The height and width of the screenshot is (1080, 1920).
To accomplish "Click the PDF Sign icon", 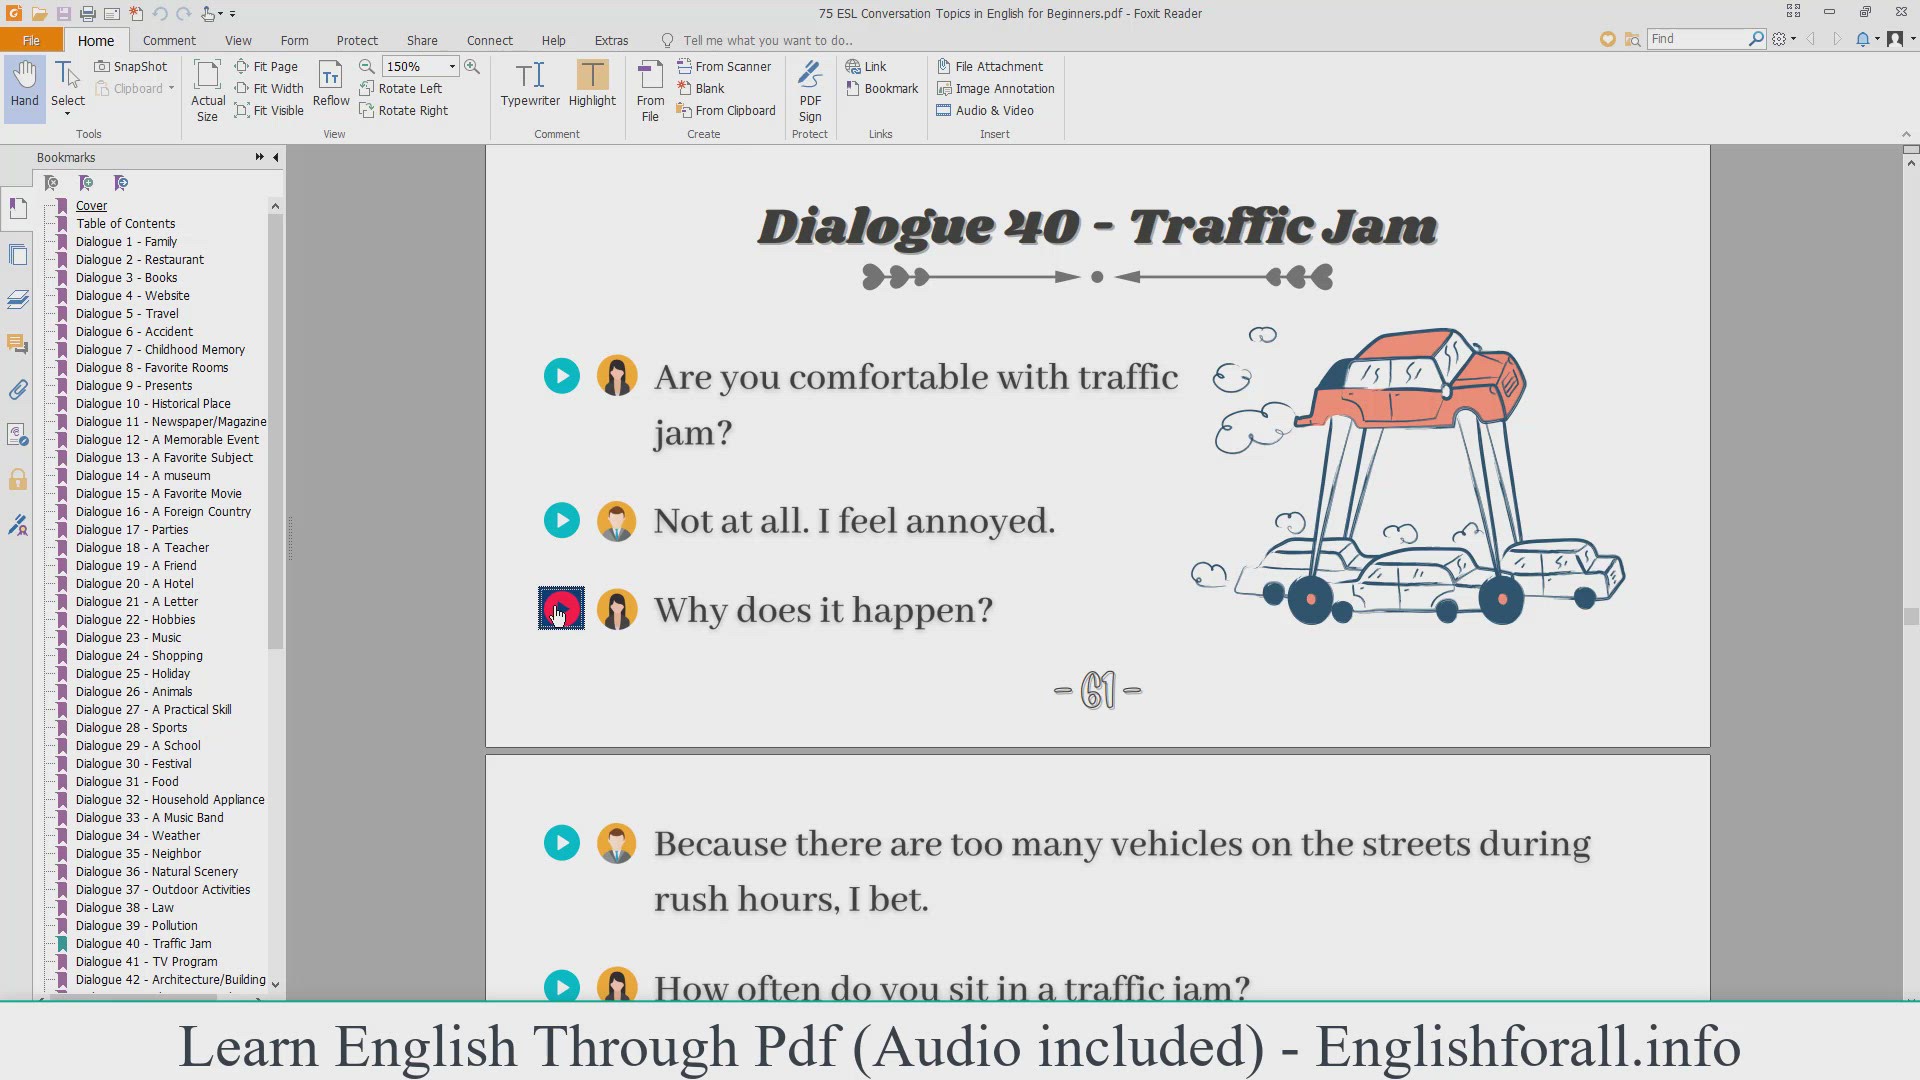I will point(810,89).
